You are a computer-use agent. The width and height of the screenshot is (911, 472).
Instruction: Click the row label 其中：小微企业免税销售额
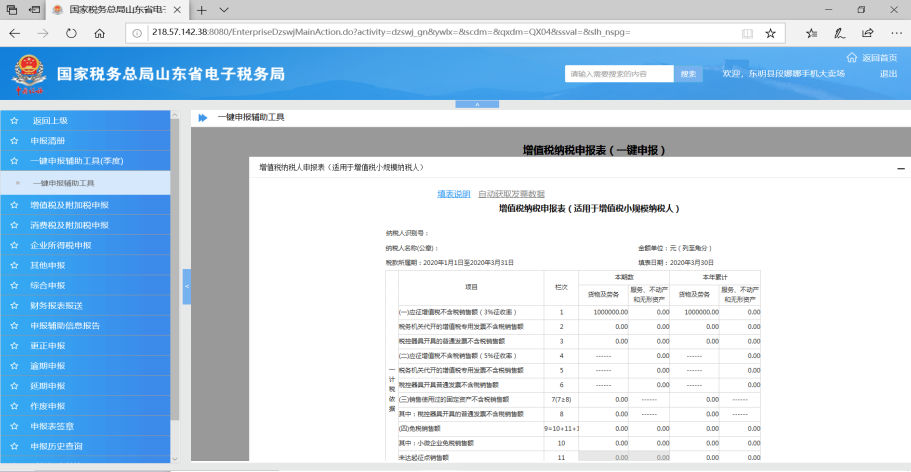pos(436,443)
